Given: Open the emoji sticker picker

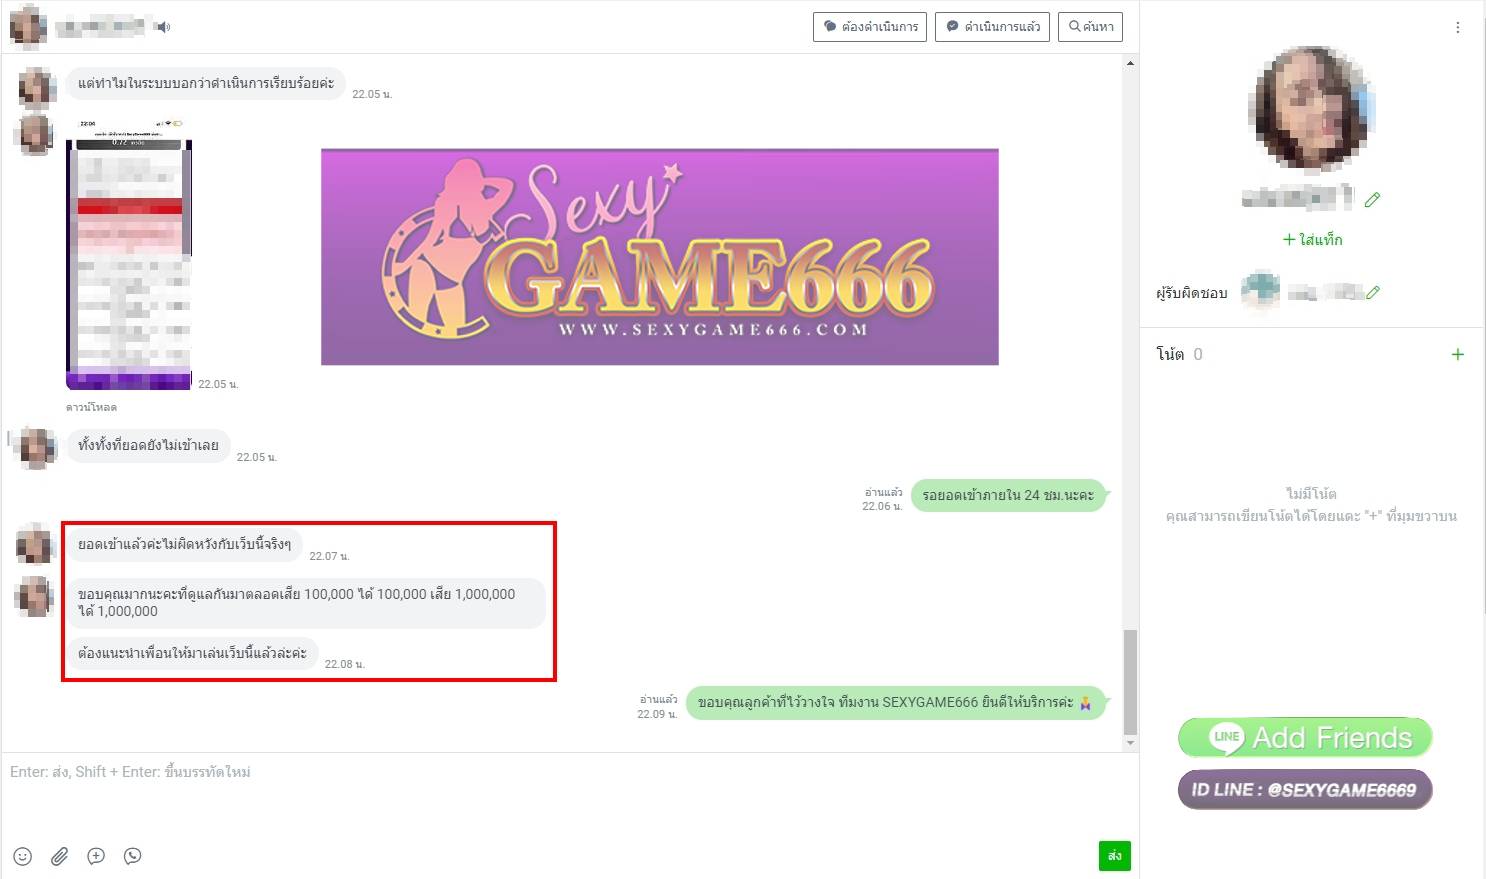Looking at the screenshot, I should click(x=23, y=856).
